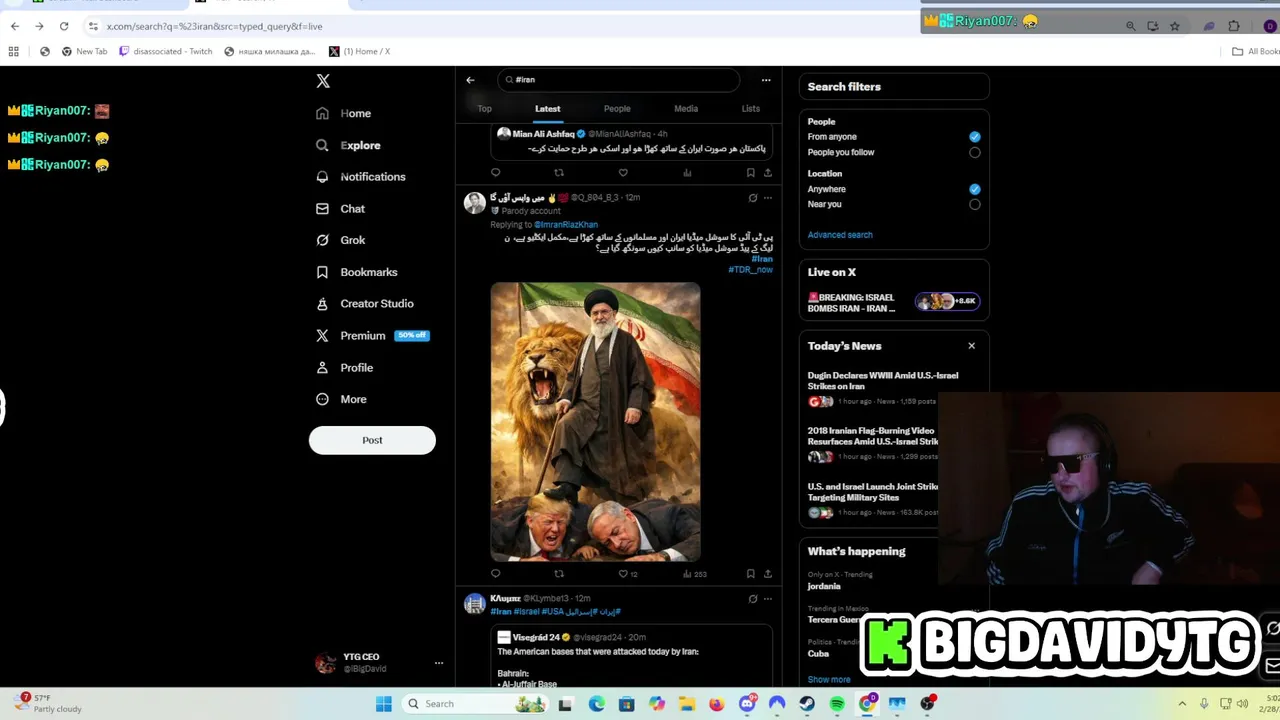Click the Premium X icon
This screenshot has width=1280, height=720.
pos(322,336)
